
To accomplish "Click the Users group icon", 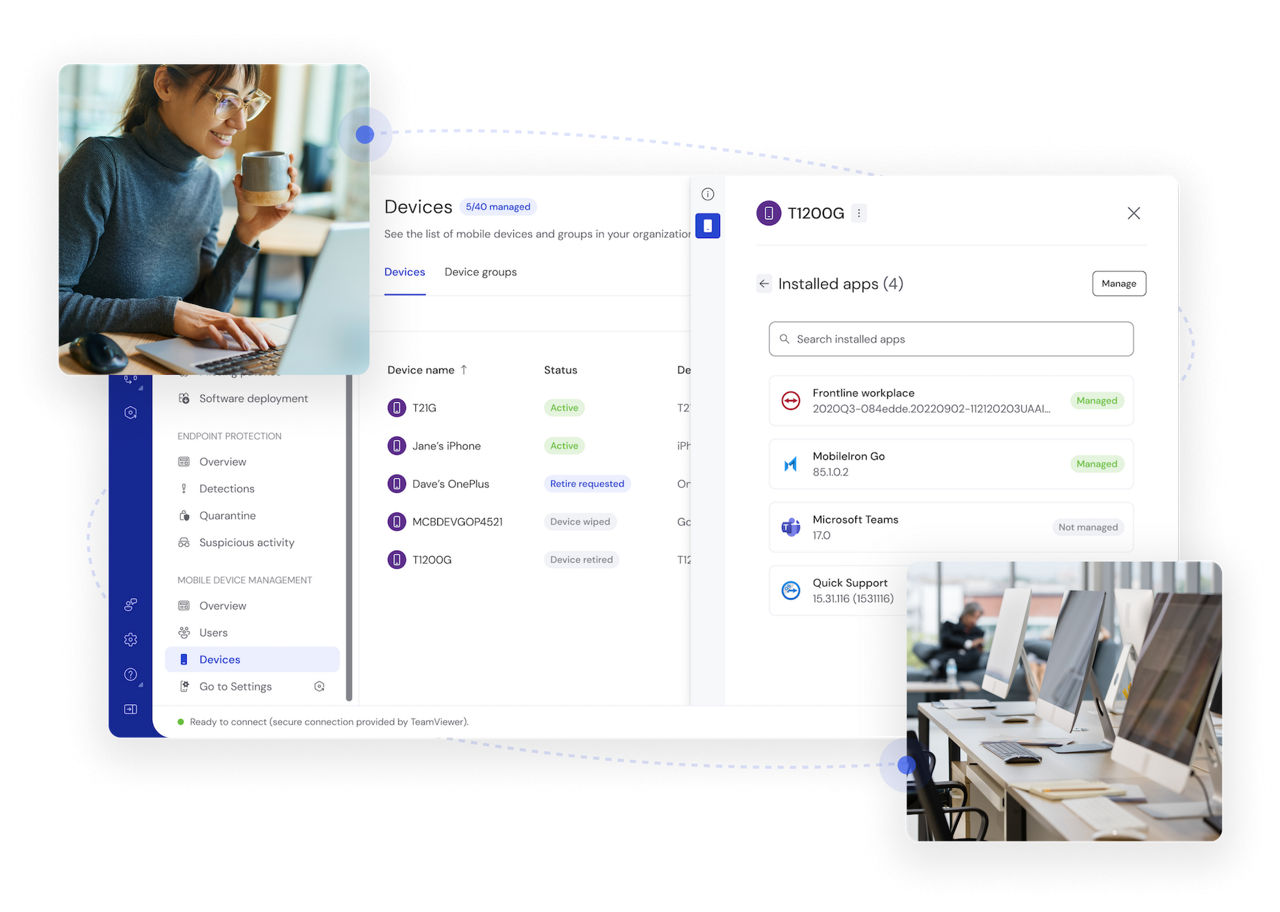I will 184,633.
